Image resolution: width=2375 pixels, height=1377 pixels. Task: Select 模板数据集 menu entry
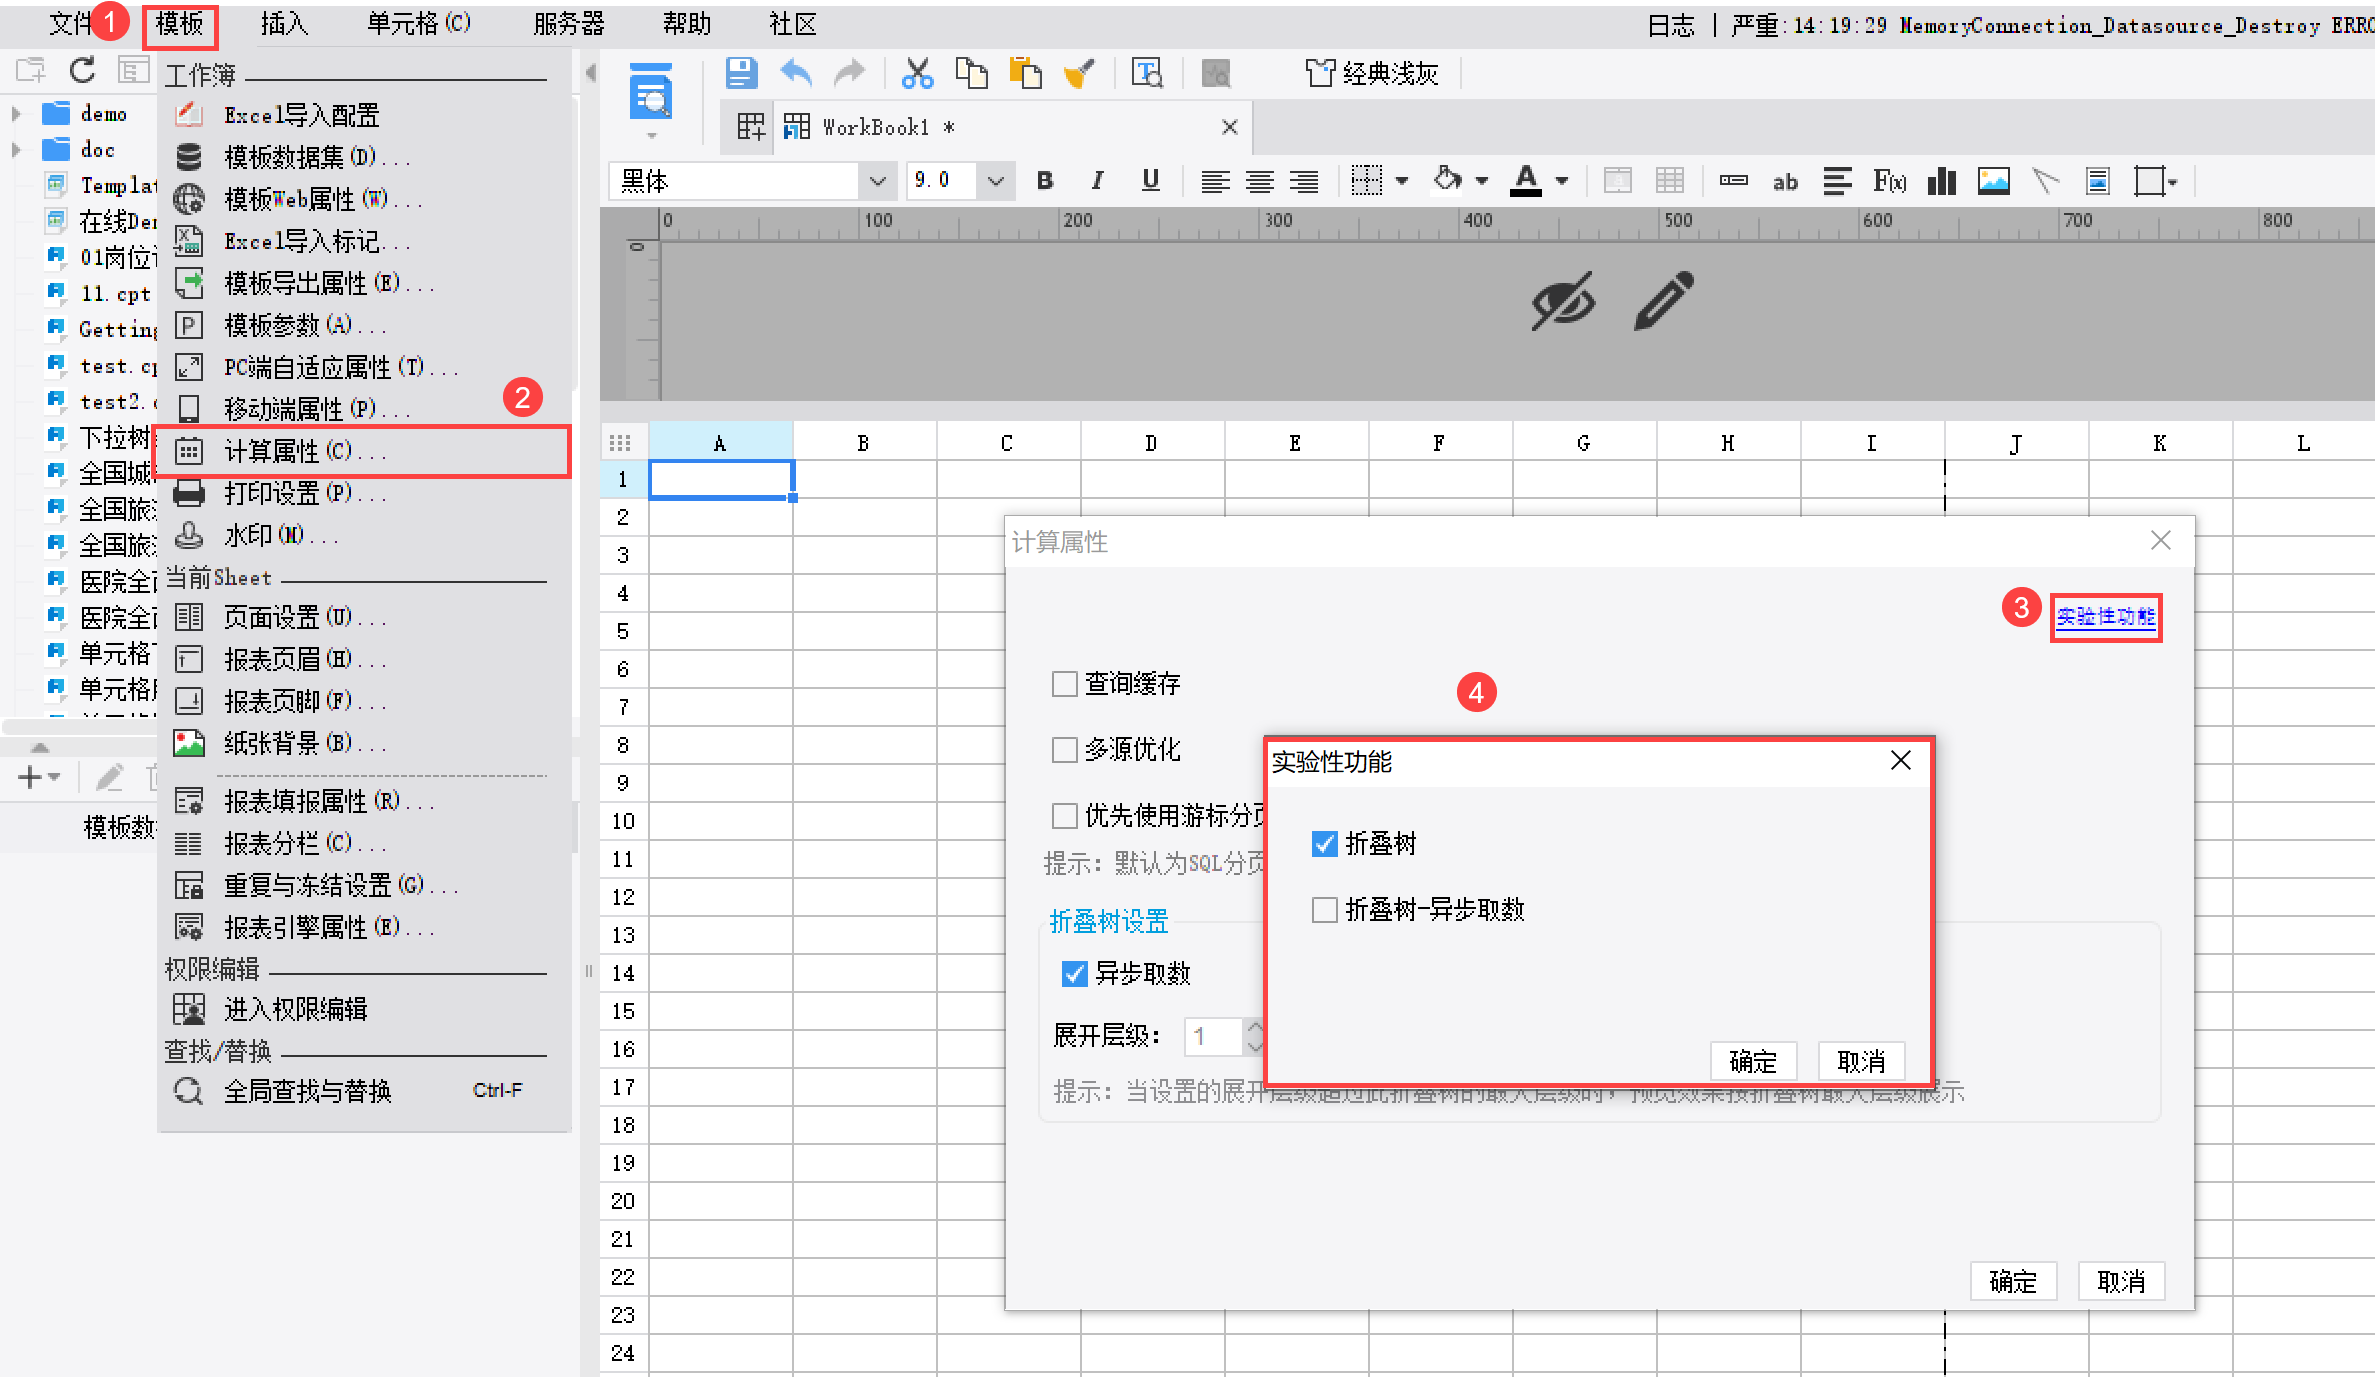pos(300,157)
